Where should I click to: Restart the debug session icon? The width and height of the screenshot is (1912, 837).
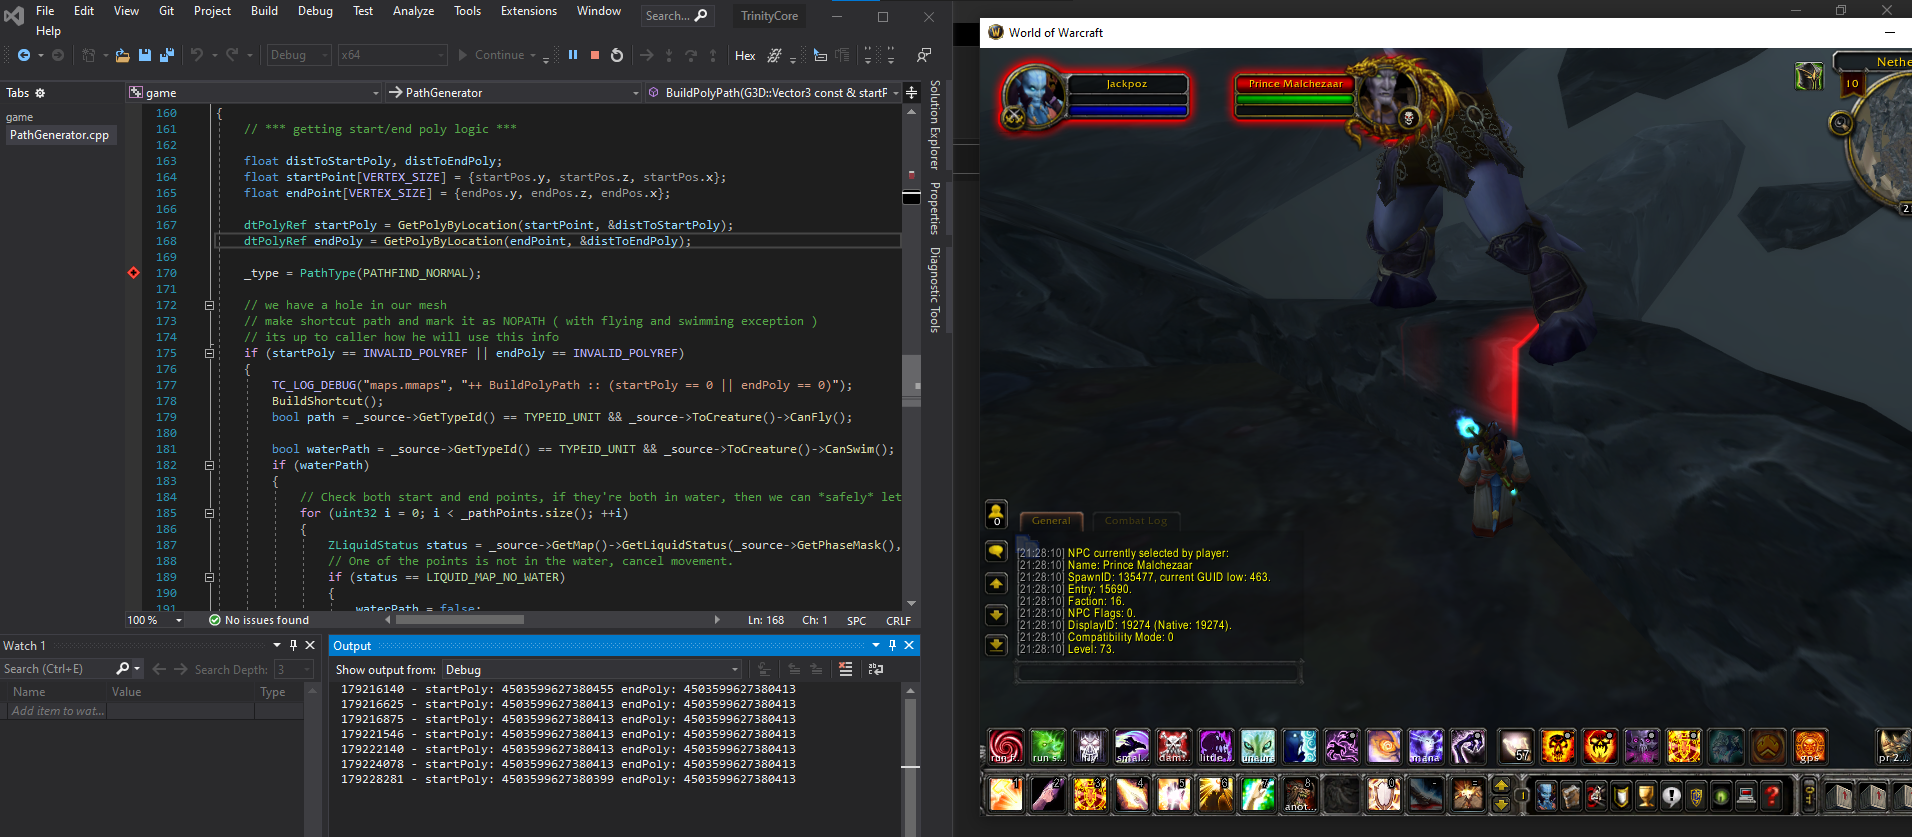coord(617,55)
